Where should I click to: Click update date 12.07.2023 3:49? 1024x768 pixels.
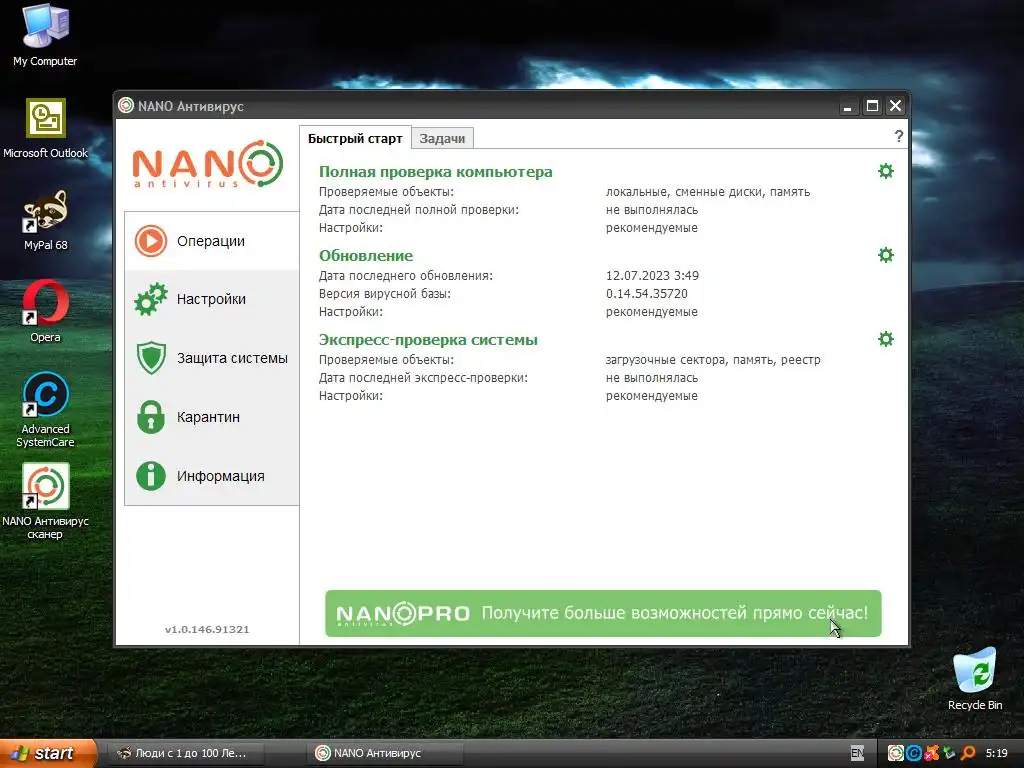click(x=652, y=276)
